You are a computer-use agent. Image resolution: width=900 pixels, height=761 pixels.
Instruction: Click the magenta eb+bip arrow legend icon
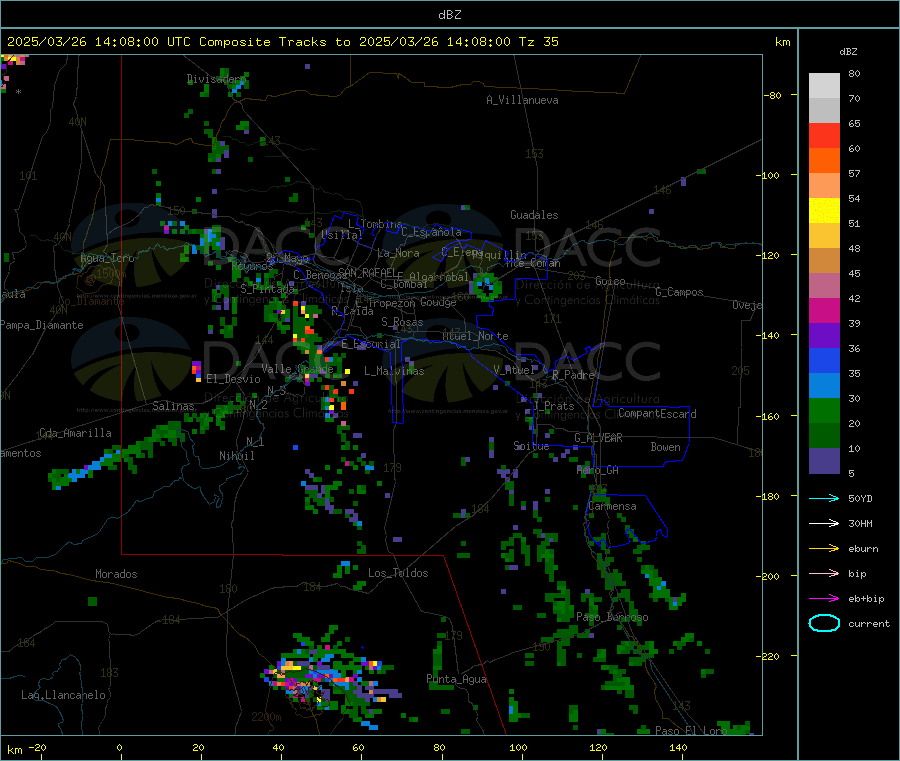click(824, 599)
